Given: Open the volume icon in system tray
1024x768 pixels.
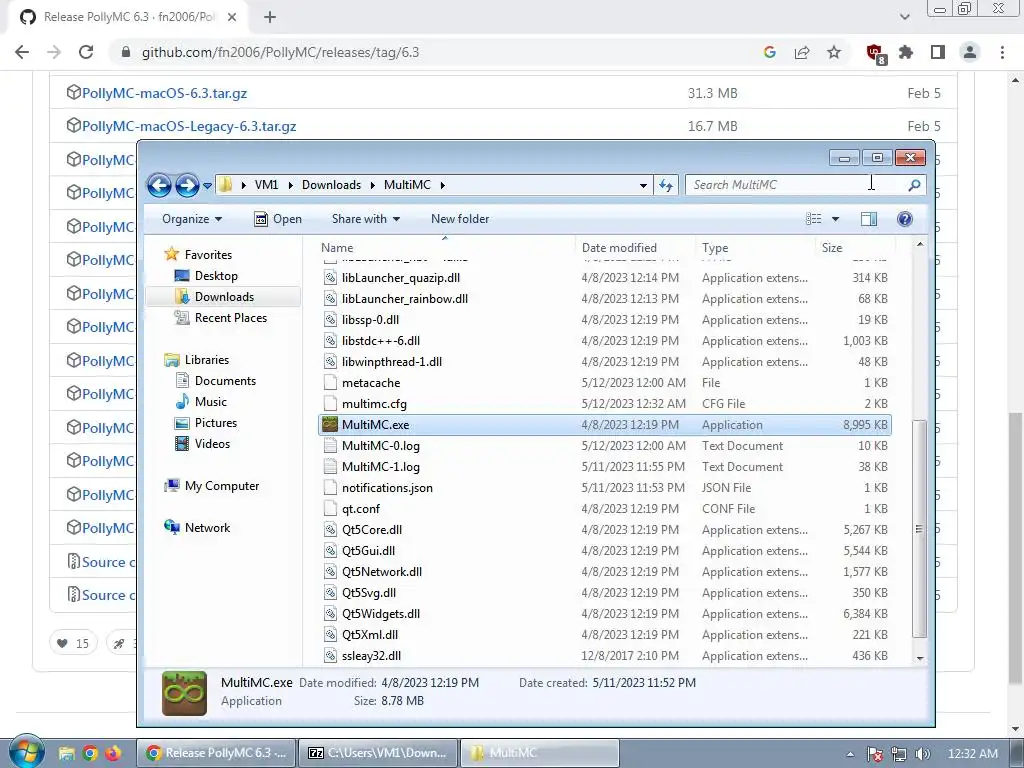Looking at the screenshot, I should [x=922, y=754].
